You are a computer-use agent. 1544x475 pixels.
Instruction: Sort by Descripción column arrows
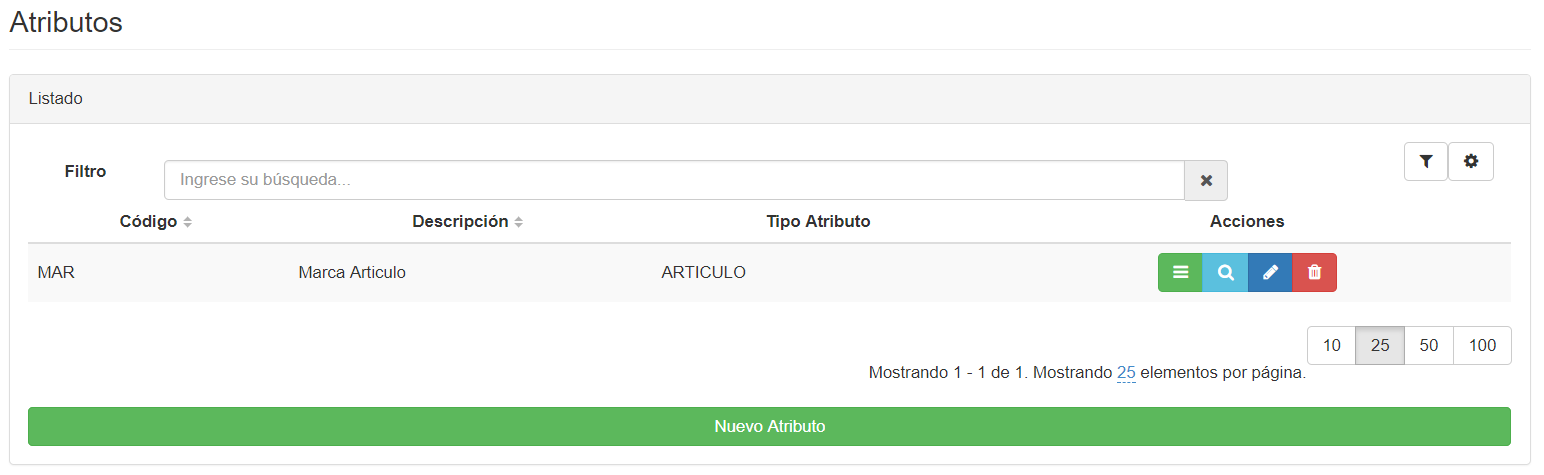pyautogui.click(x=518, y=222)
